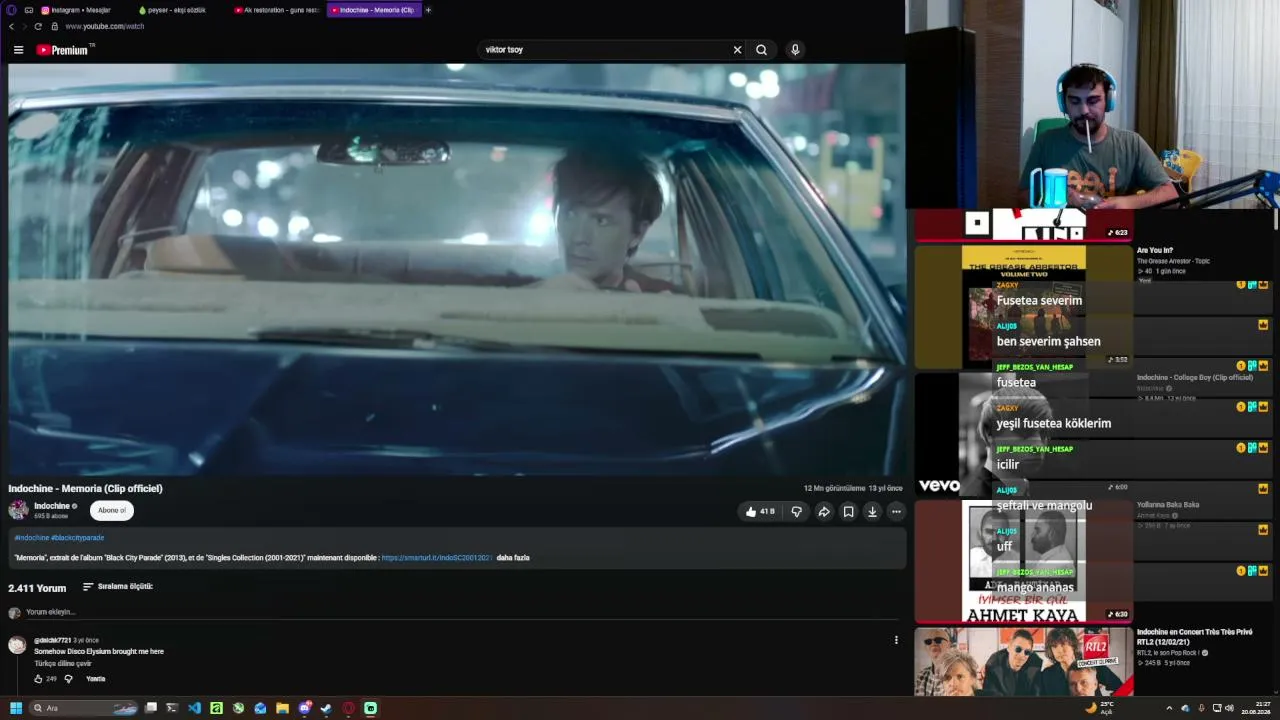This screenshot has height=720, width=1280.
Task: Open the comment's three-dot options menu
Action: tap(896, 640)
